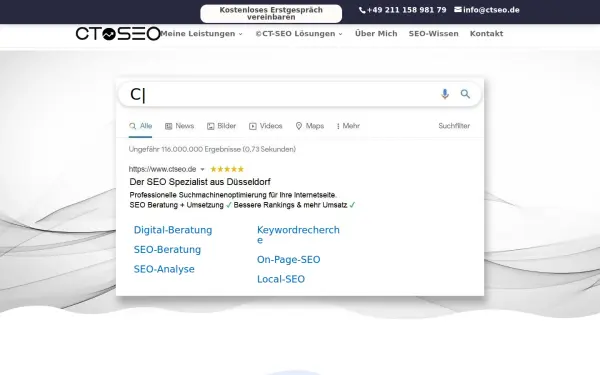Click the microphone voice search icon
This screenshot has height=375, width=600.
[x=445, y=94]
